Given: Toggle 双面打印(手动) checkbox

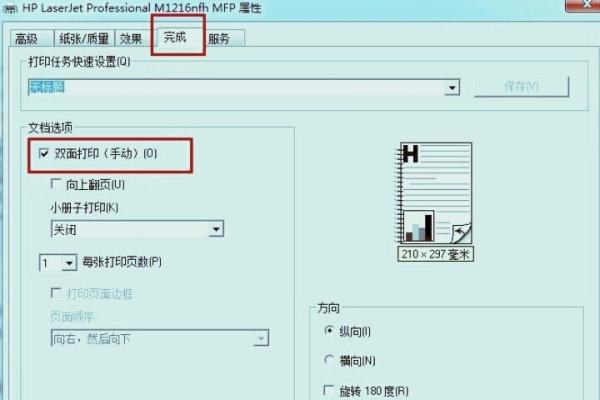Looking at the screenshot, I should [44, 153].
